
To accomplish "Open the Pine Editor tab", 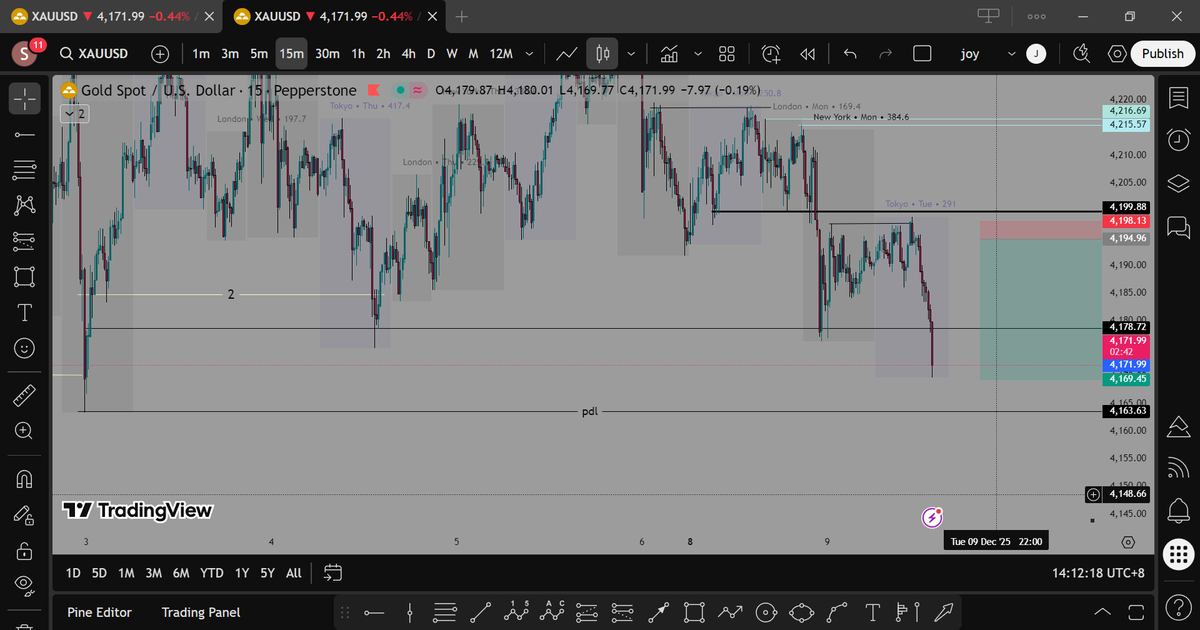I will pyautogui.click(x=99, y=612).
